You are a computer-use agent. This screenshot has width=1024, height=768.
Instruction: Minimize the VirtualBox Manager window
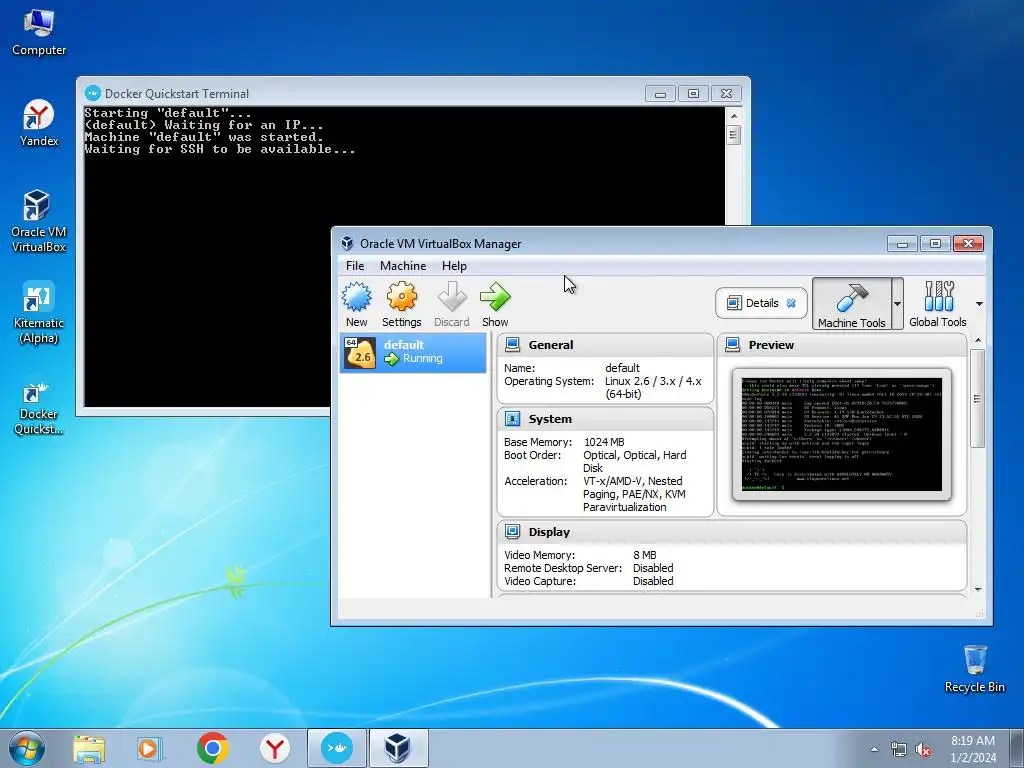(903, 244)
